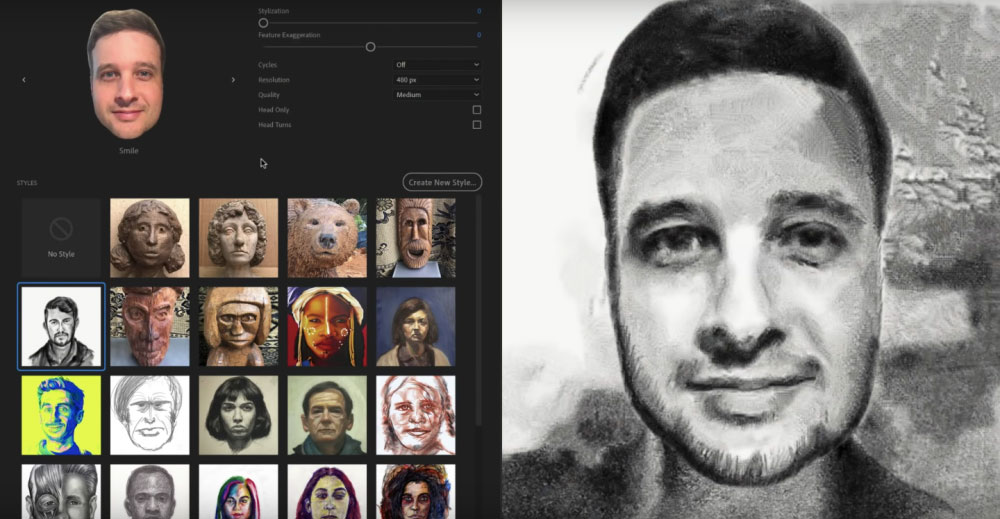The height and width of the screenshot is (519, 1000).
Task: Select the pencil sketch bearded man style
Action: click(x=61, y=326)
